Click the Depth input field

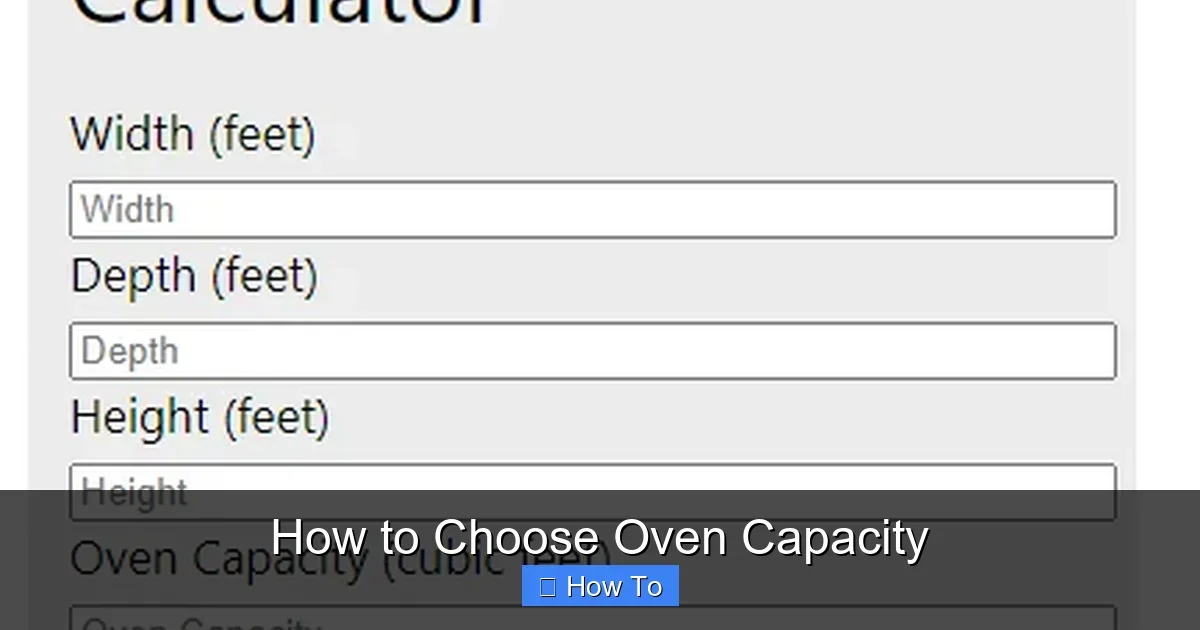coord(592,350)
